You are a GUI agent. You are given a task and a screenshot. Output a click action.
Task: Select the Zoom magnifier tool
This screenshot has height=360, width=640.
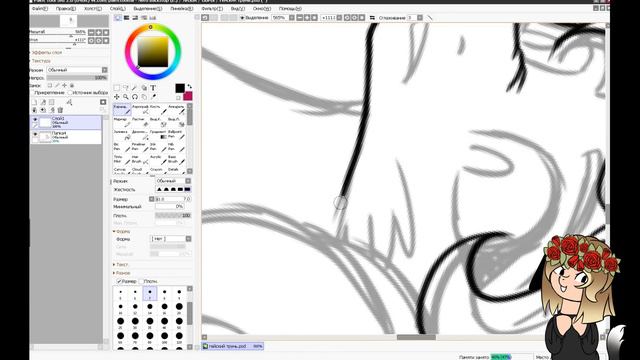126,97
